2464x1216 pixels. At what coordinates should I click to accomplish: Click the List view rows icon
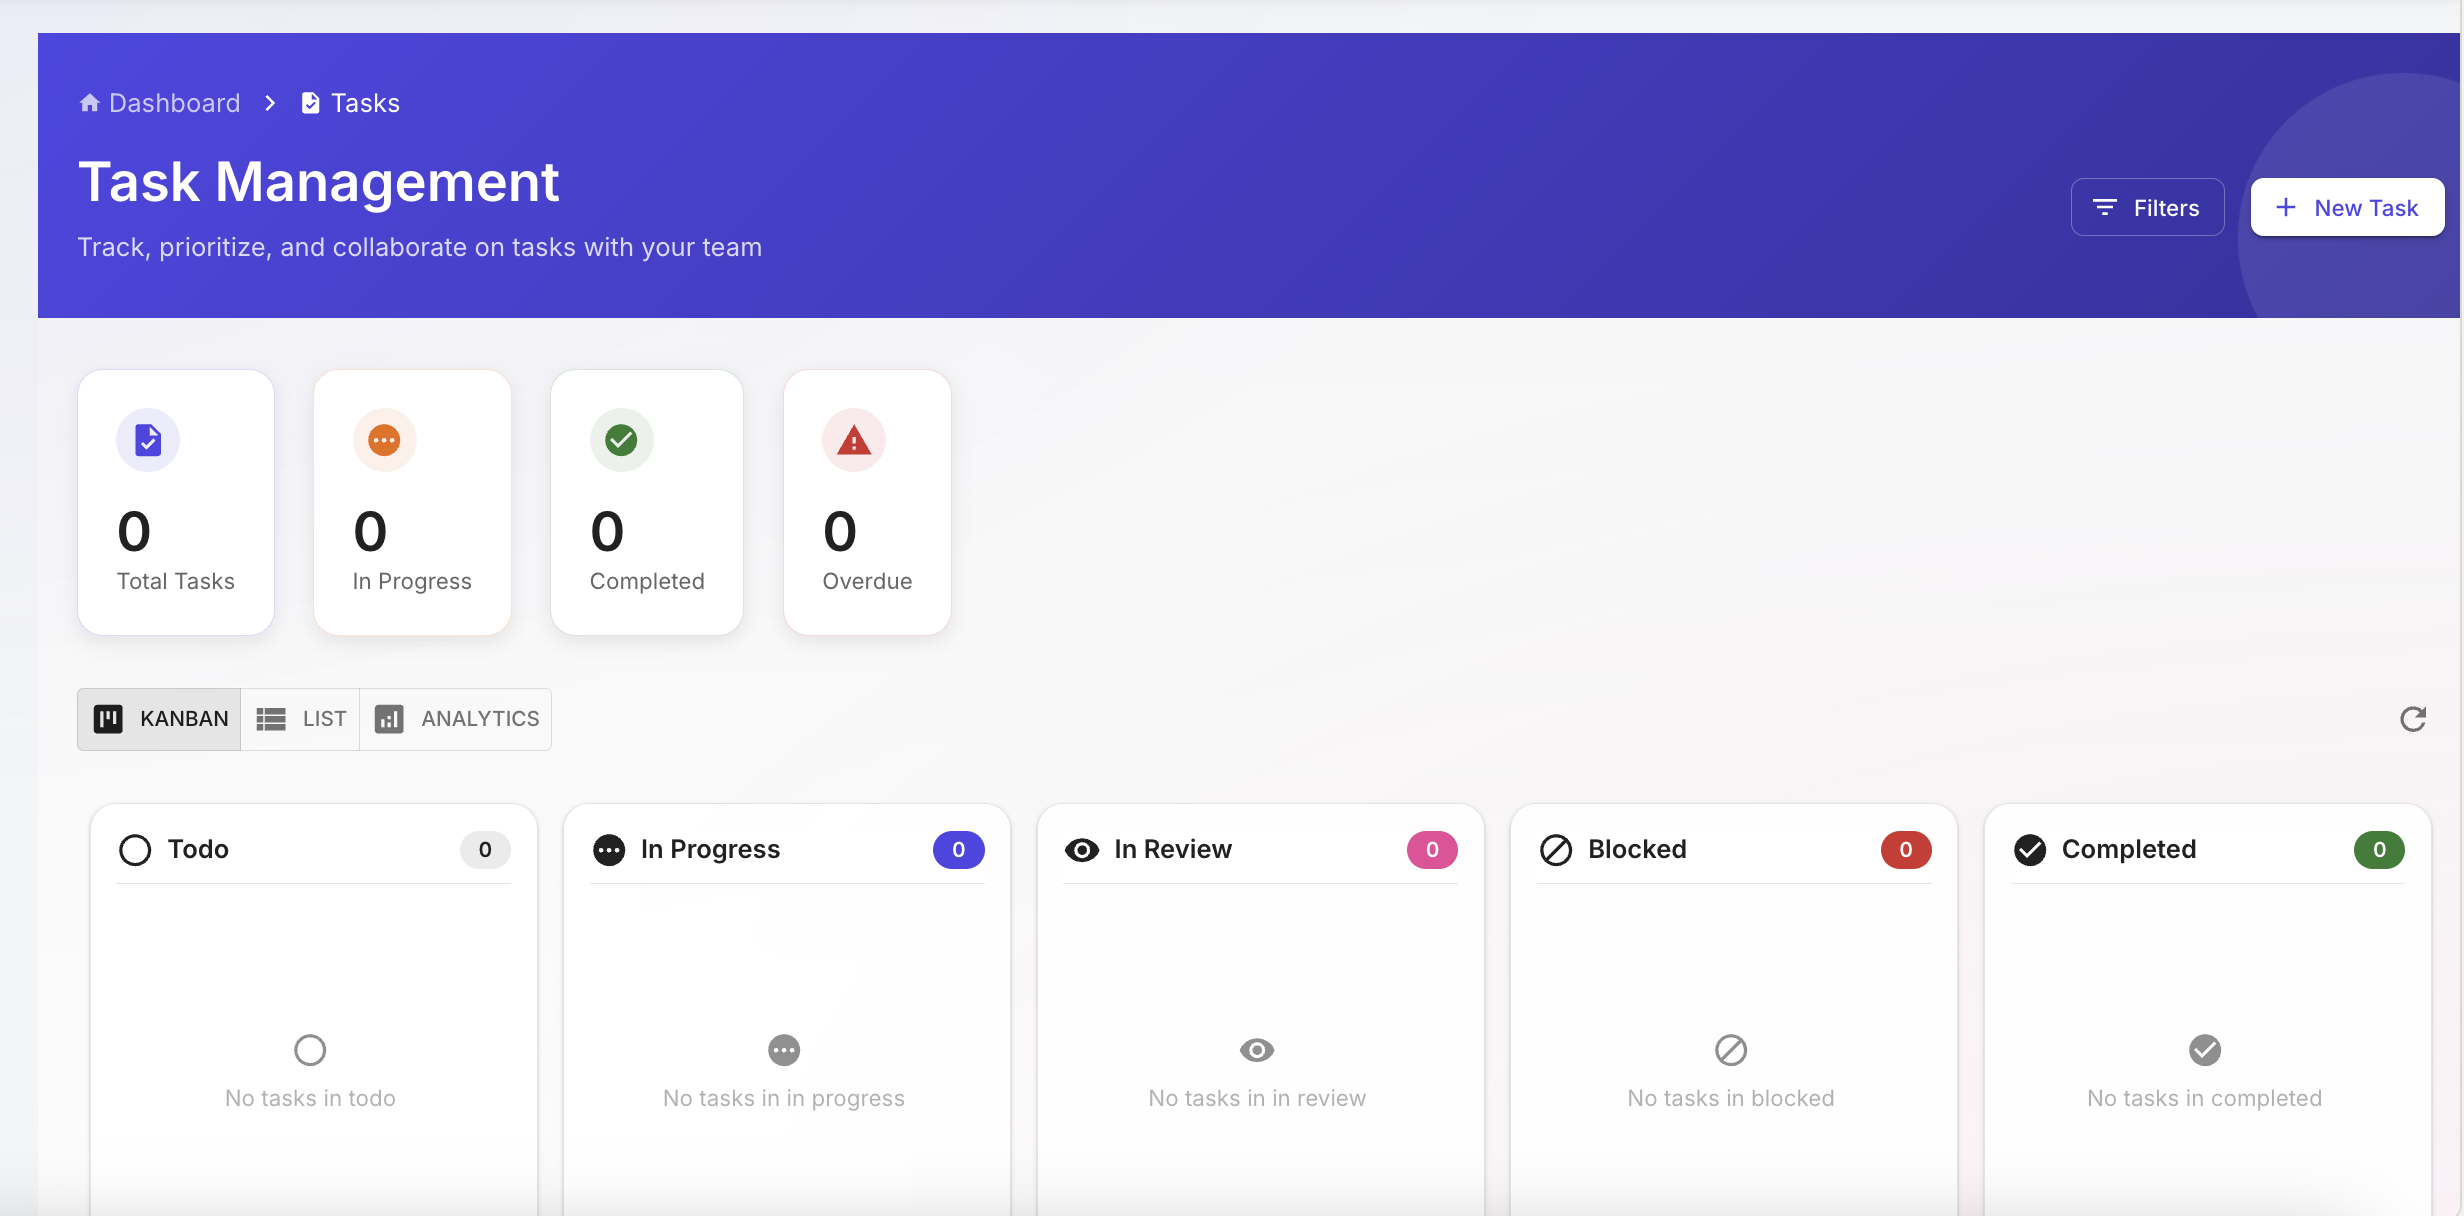coord(271,719)
